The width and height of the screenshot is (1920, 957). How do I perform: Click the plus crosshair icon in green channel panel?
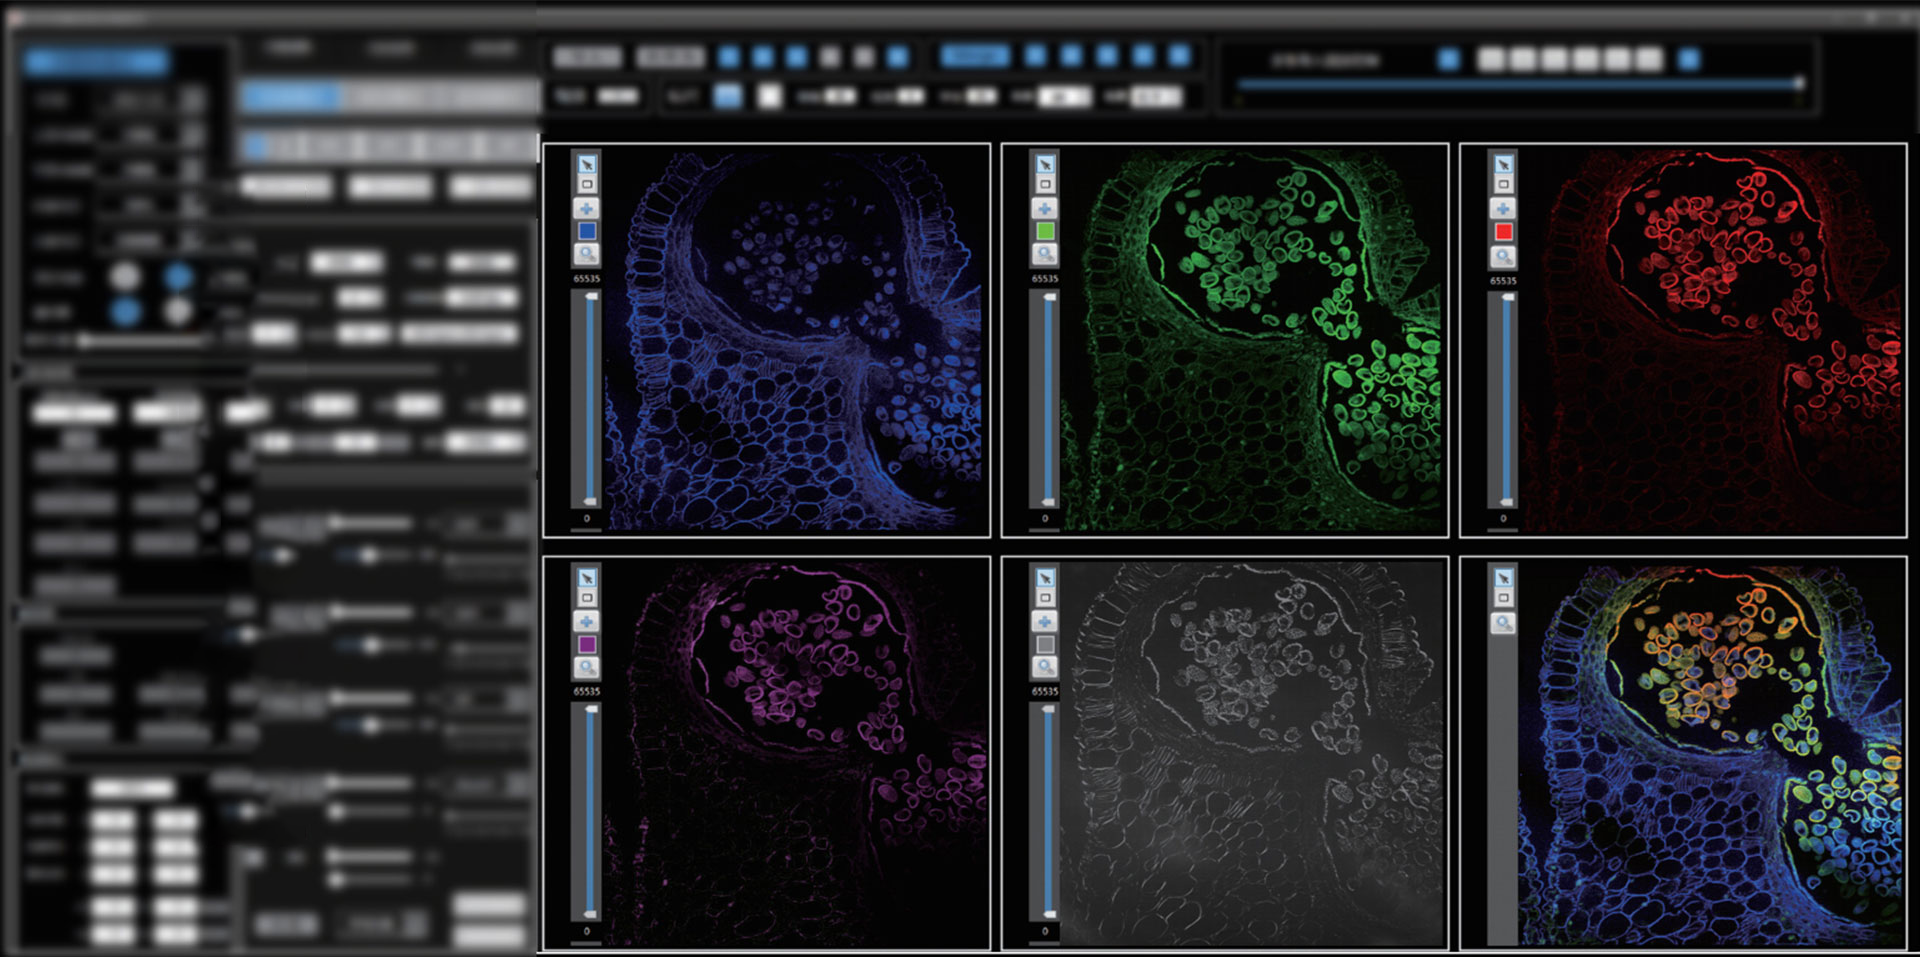pyautogui.click(x=1045, y=208)
